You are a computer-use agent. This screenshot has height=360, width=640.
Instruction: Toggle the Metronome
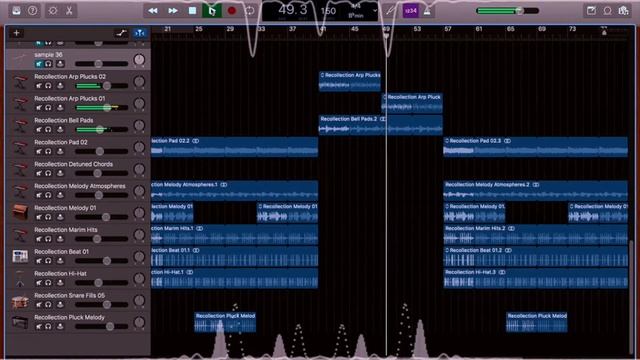[x=427, y=11]
